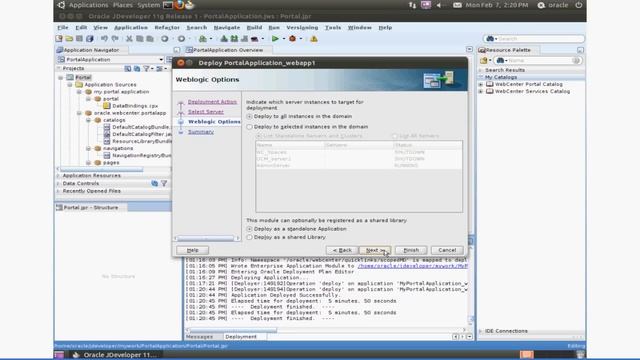Screen dimensions: 640x360
Task: Click the Redo toolbar icon
Action: (115, 39)
